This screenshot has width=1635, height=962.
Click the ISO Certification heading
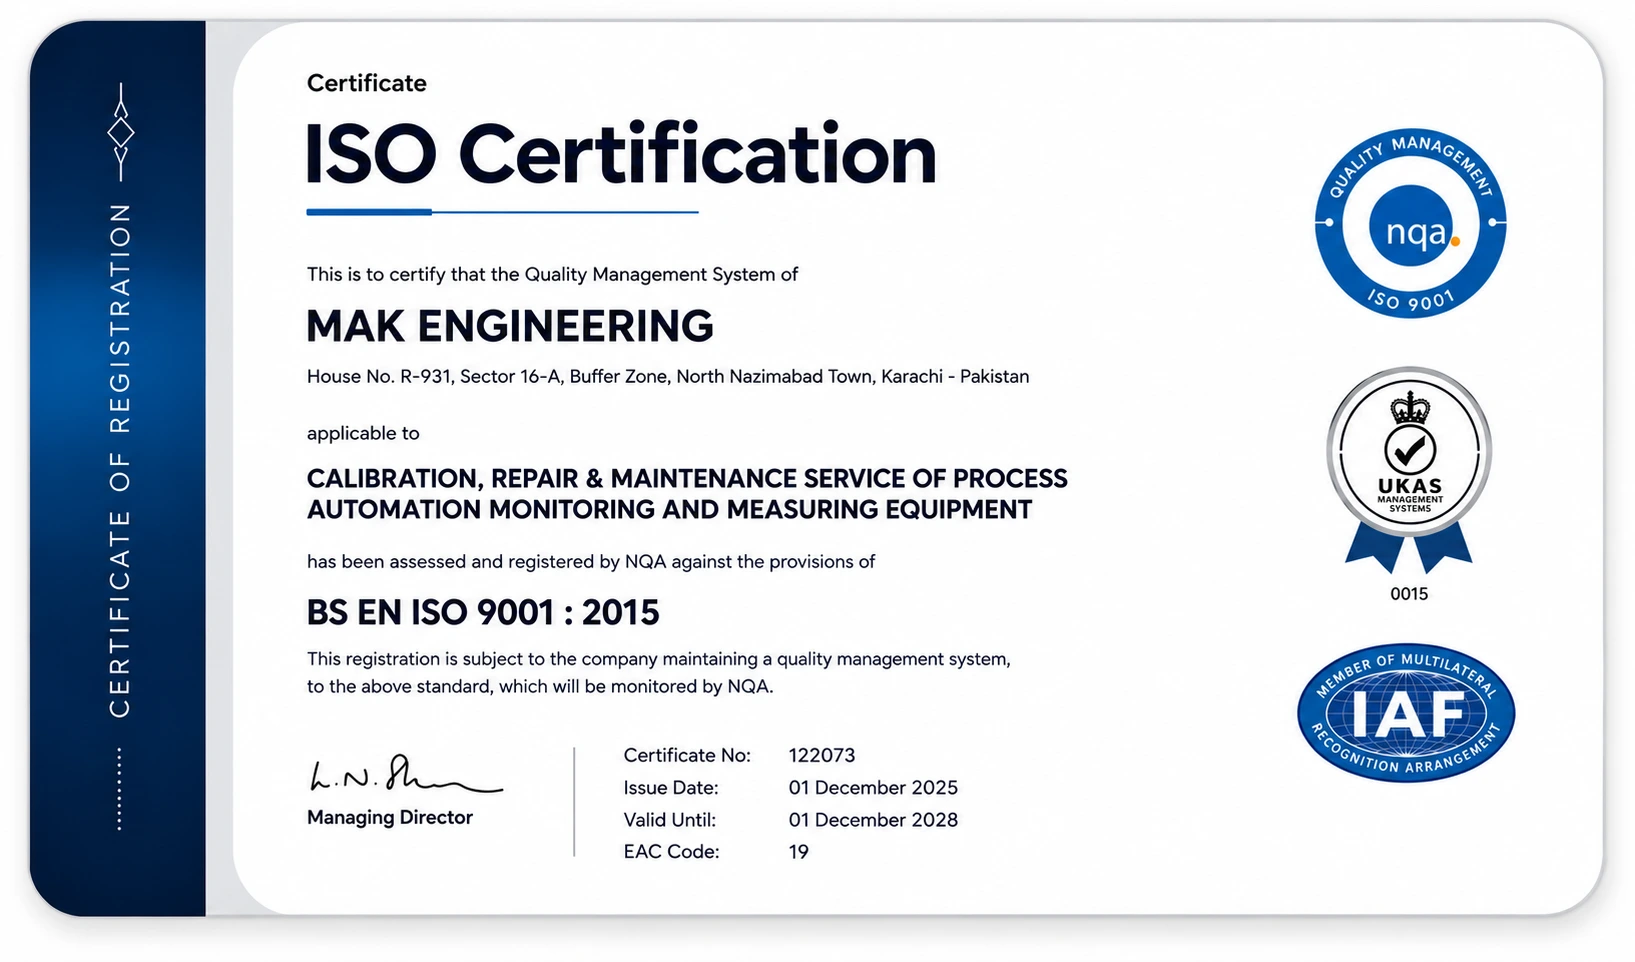tap(621, 154)
